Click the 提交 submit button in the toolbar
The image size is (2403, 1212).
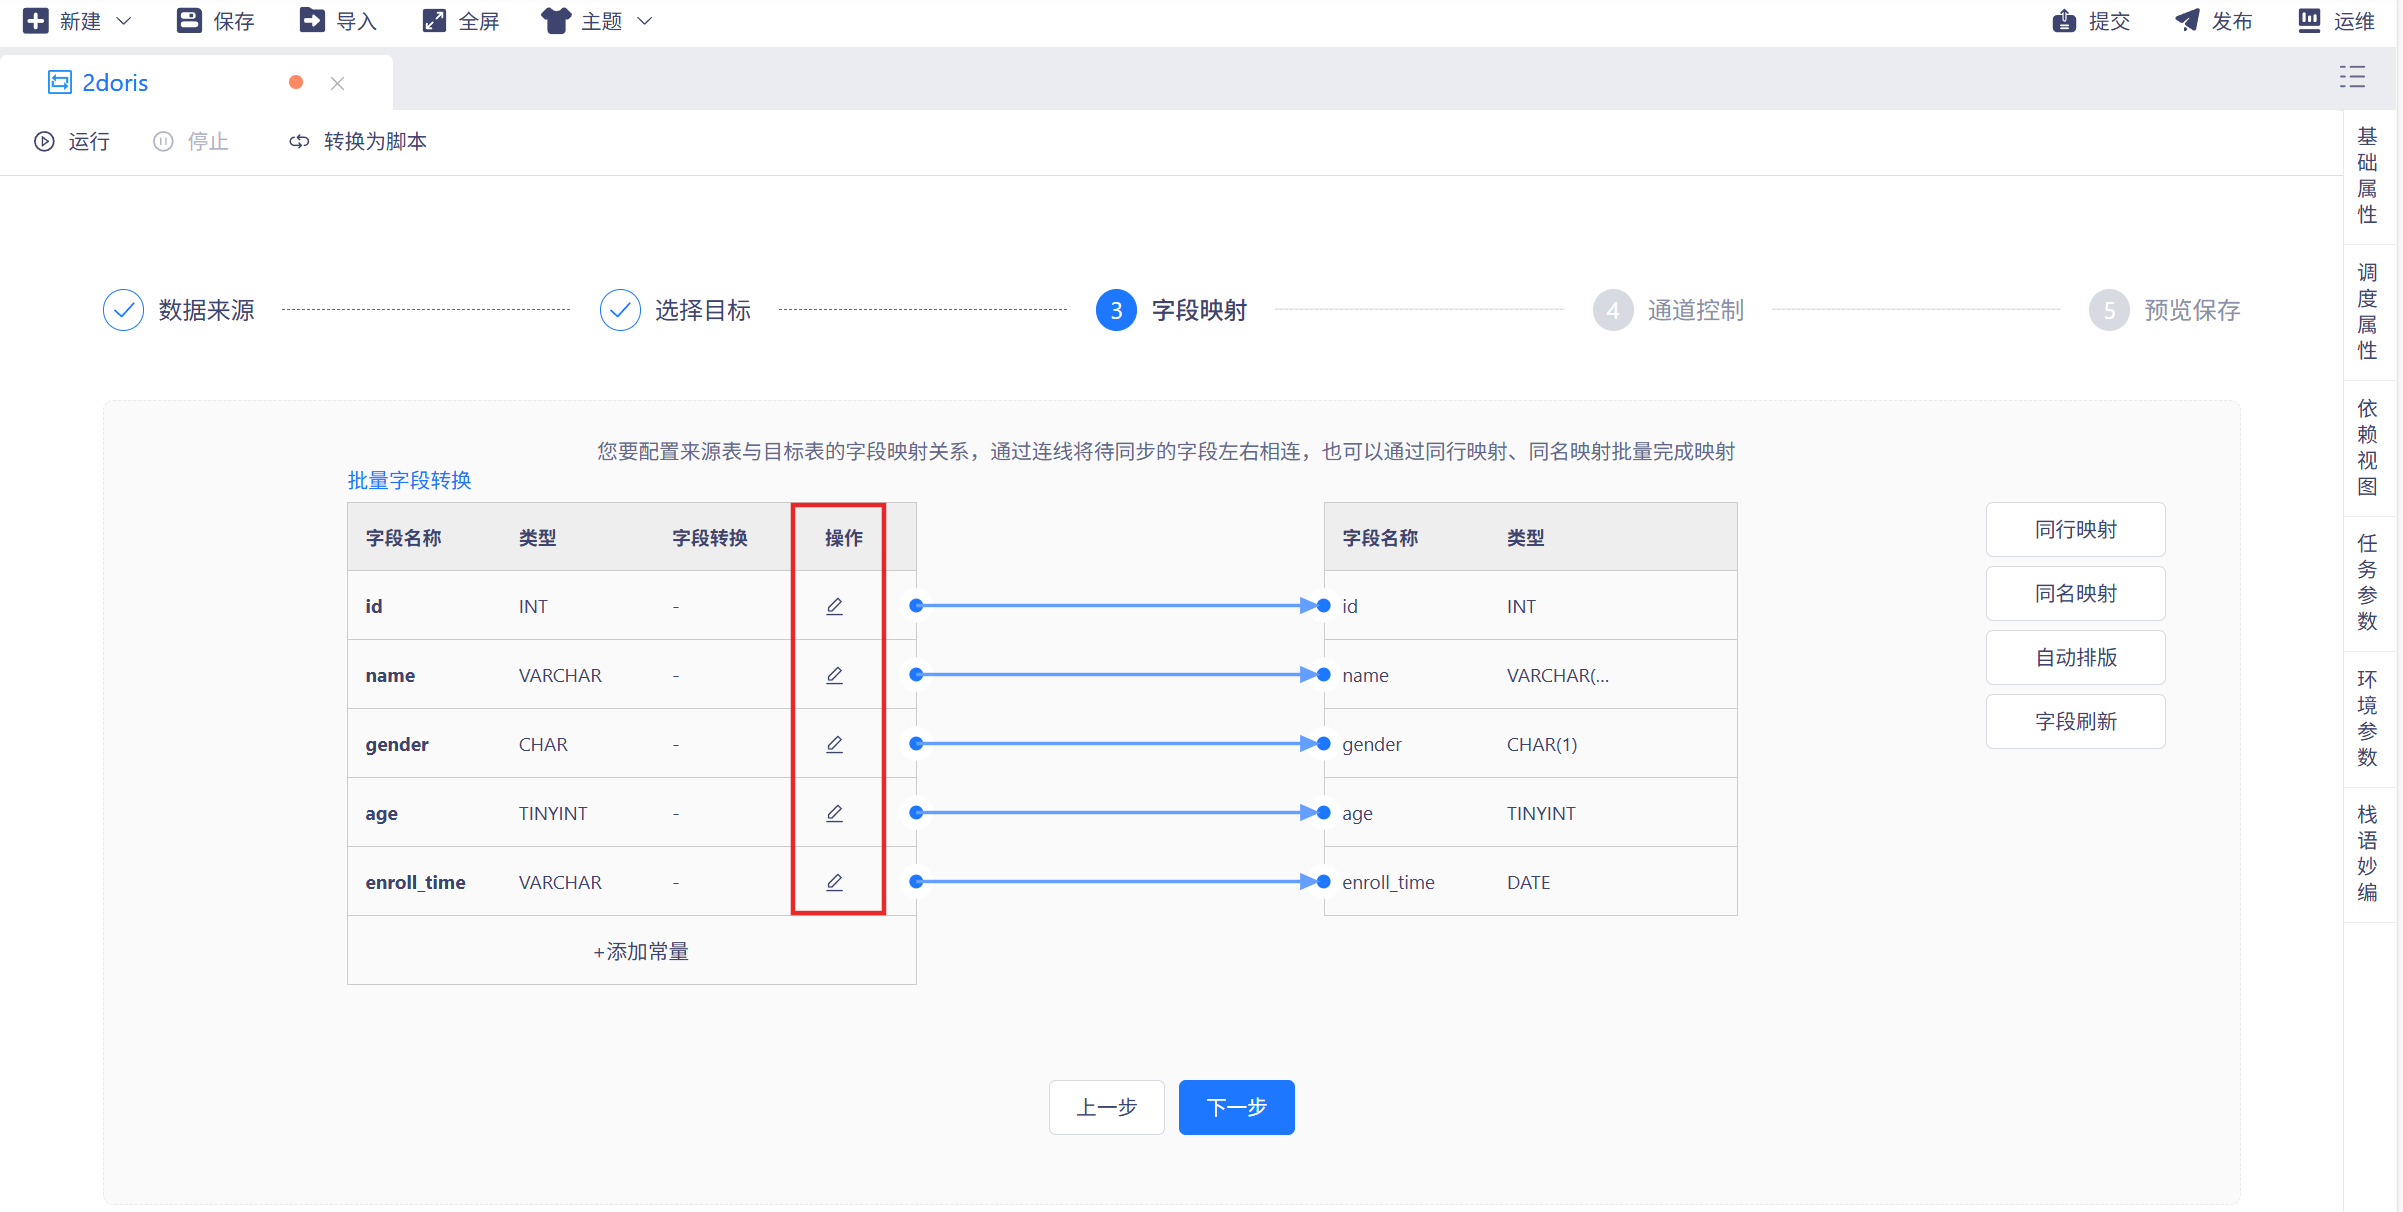coord(2091,21)
